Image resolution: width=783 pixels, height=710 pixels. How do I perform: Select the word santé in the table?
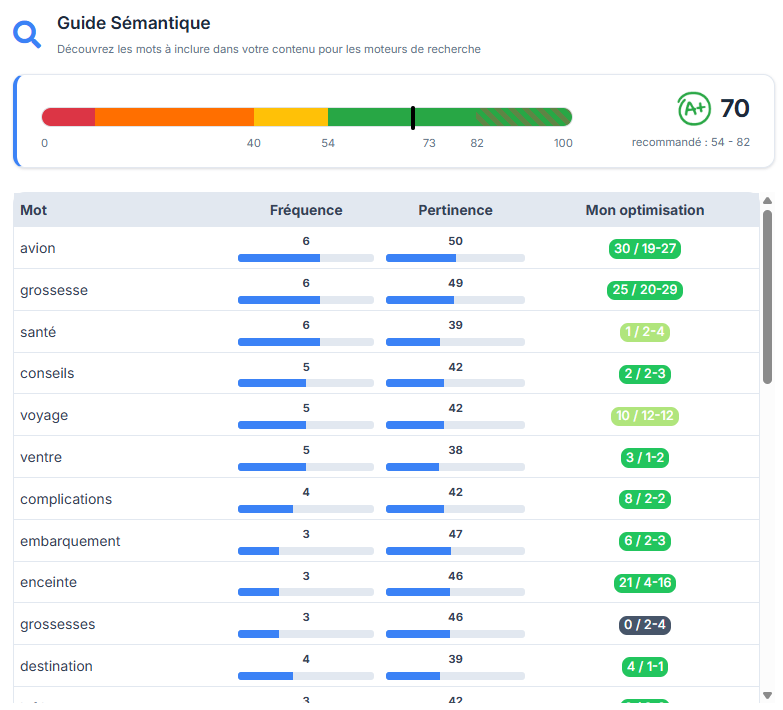click(x=38, y=332)
